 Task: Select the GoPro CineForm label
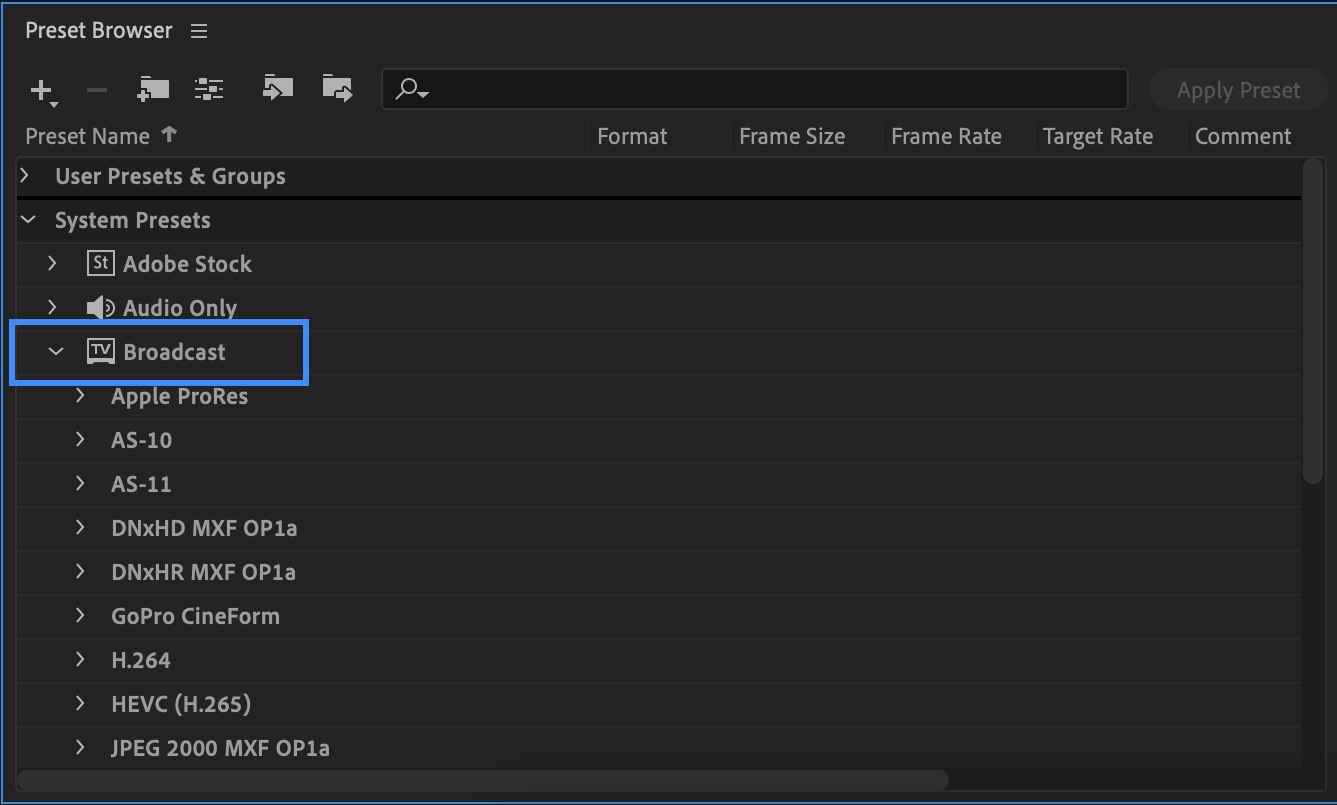pyautogui.click(x=196, y=616)
